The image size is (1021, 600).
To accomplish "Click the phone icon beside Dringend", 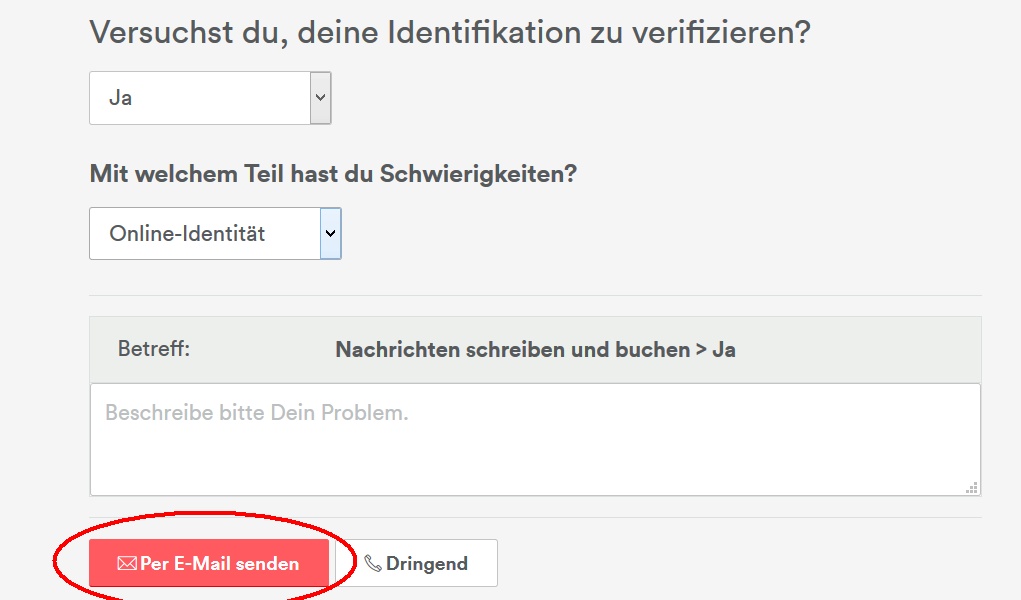I will [x=373, y=564].
